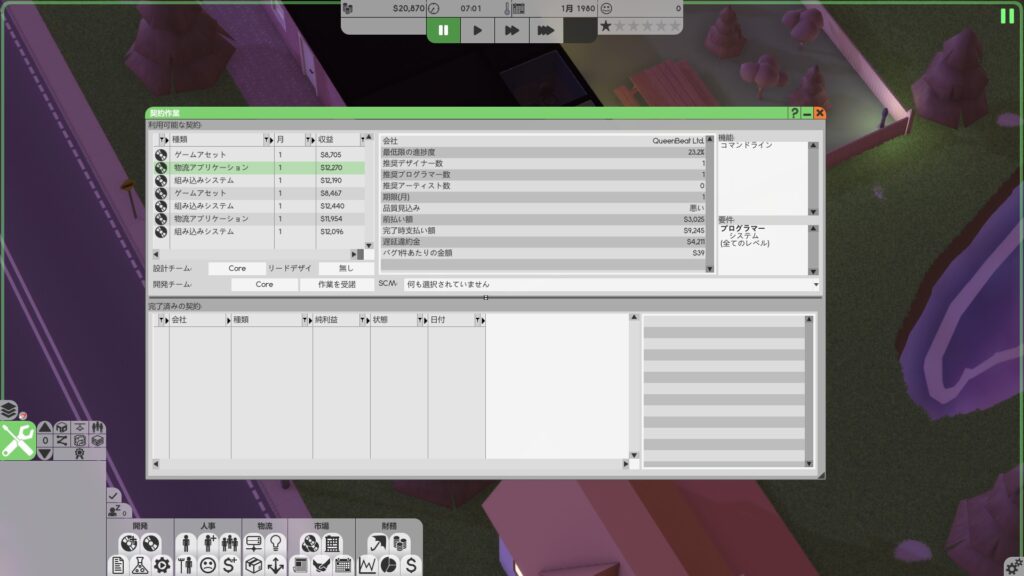This screenshot has width=1024, height=576.
Task: Open the dollar sign finance icon
Action: tap(411, 565)
